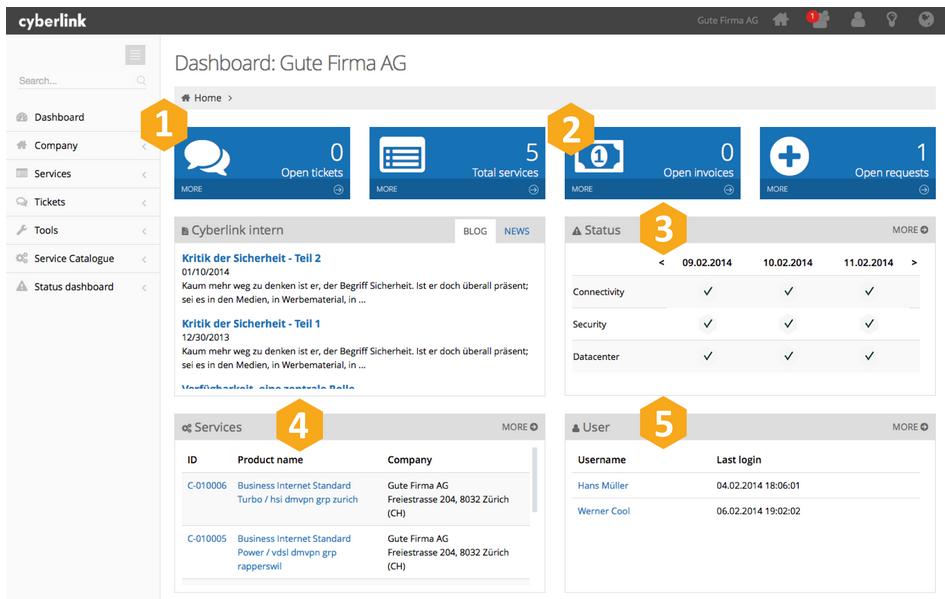Click MORE arrow on Open invoices tile
This screenshot has width=945, height=599.
pos(729,189)
